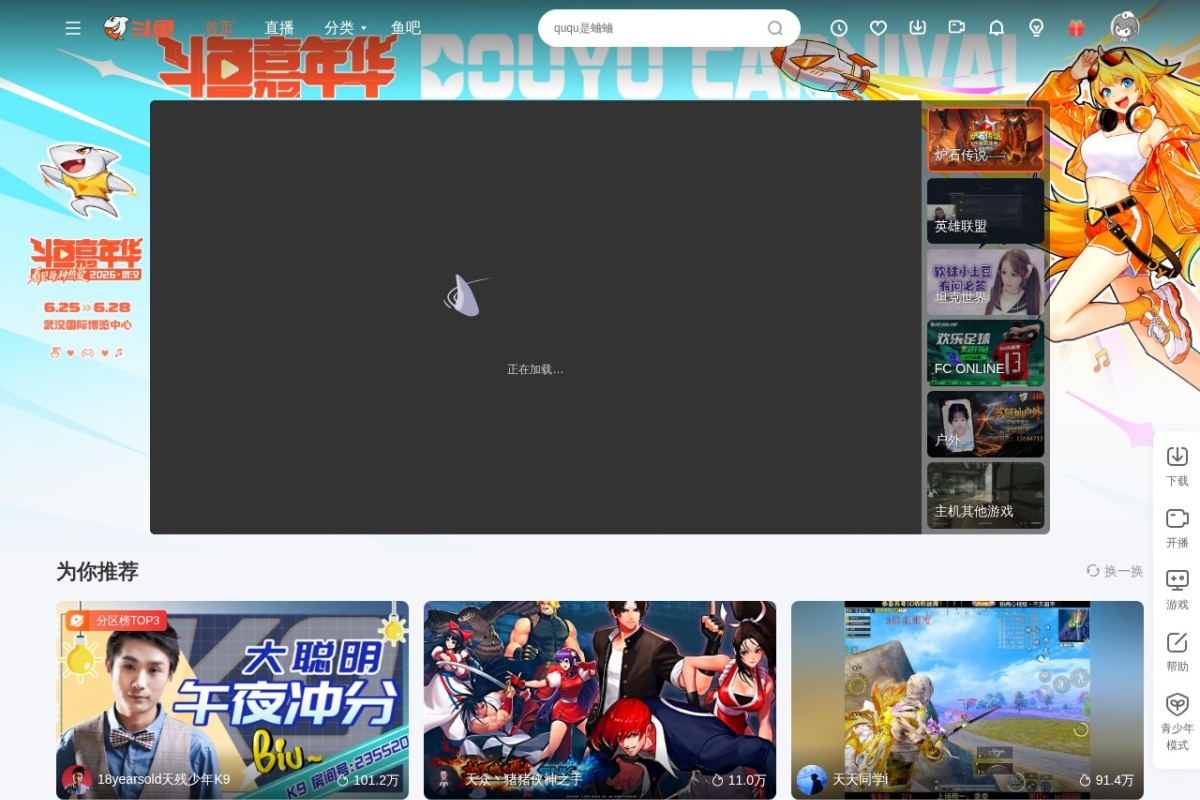Expand the 分类 dropdown menu
1200x800 pixels.
tap(345, 28)
